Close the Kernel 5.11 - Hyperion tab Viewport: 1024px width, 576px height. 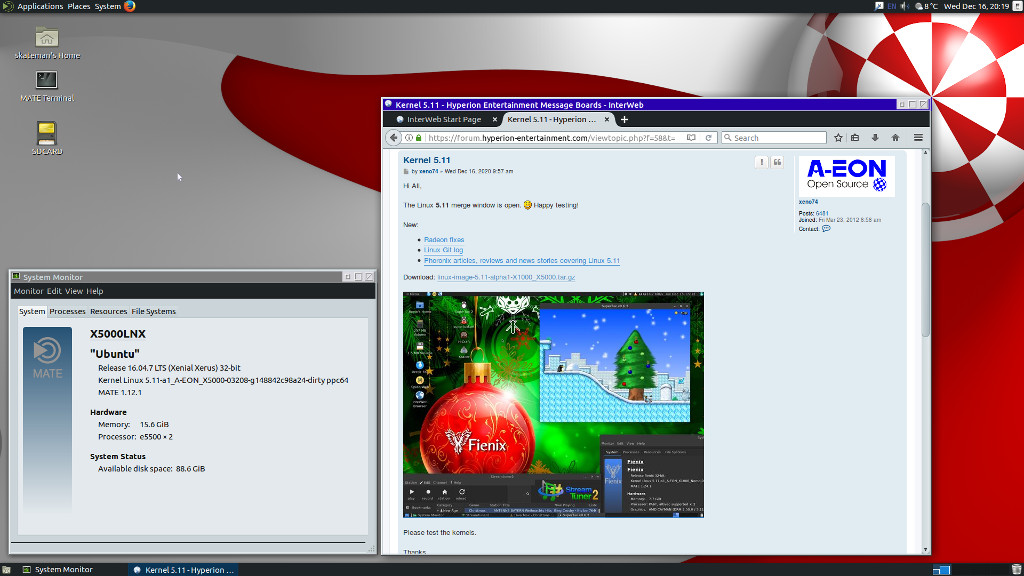click(x=607, y=120)
